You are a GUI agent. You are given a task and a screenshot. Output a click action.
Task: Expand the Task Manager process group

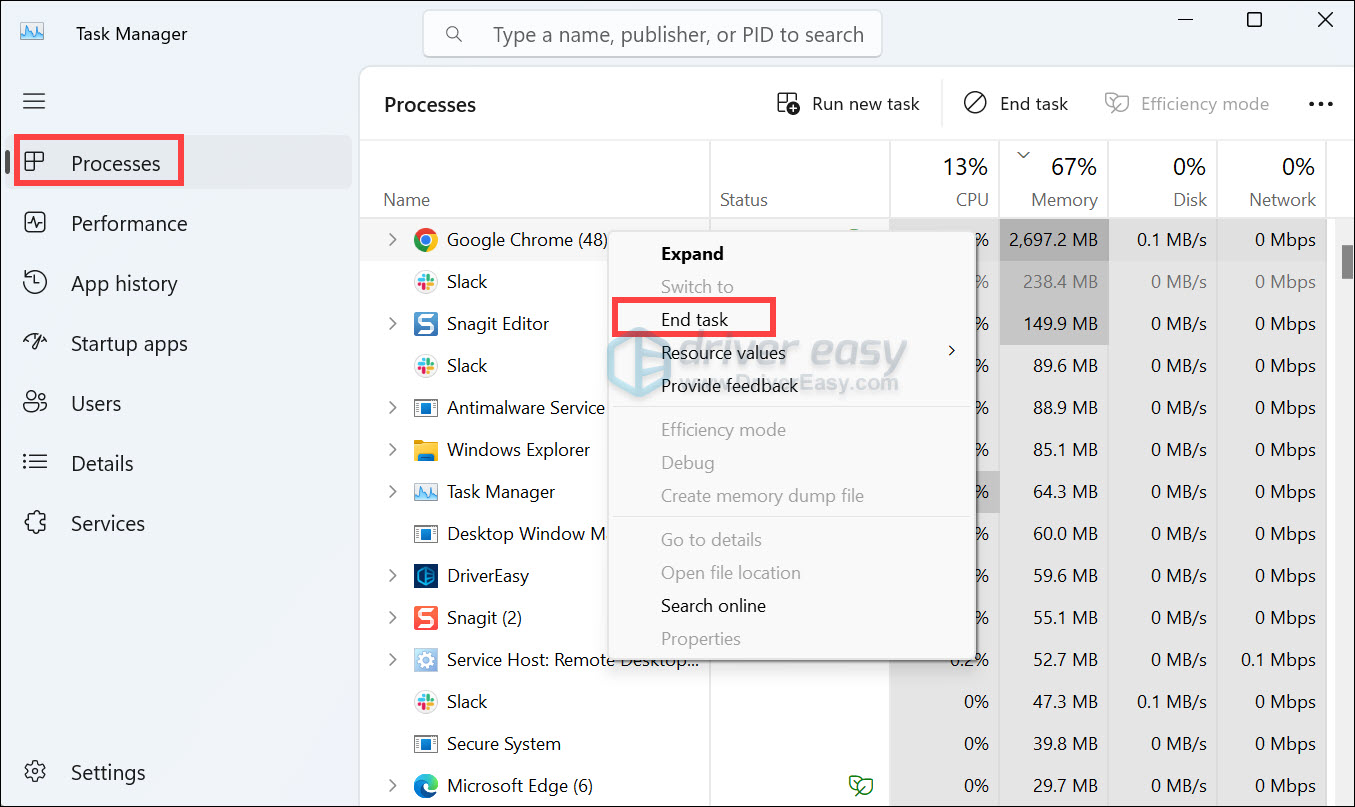pos(392,492)
